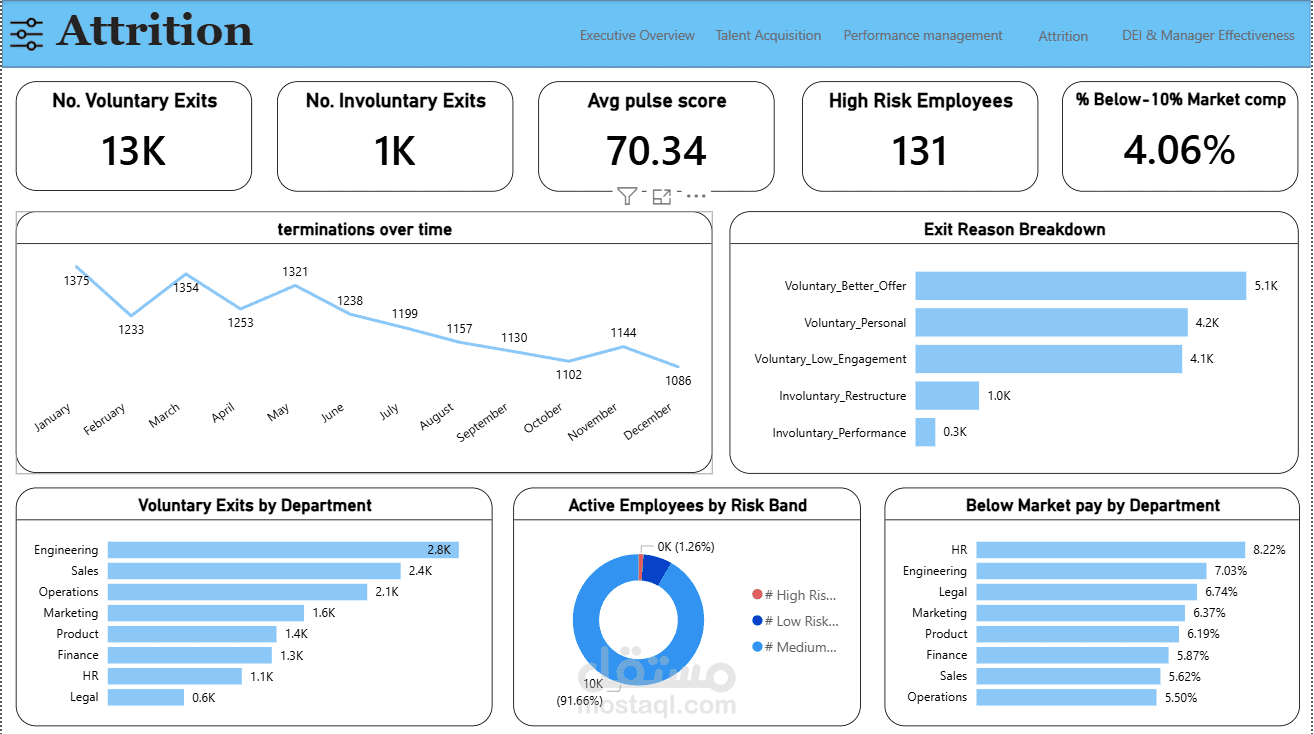Viewport: 1314px width, 734px height.
Task: Select the Finance bar in Below Market pay chart
Action: point(1072,655)
